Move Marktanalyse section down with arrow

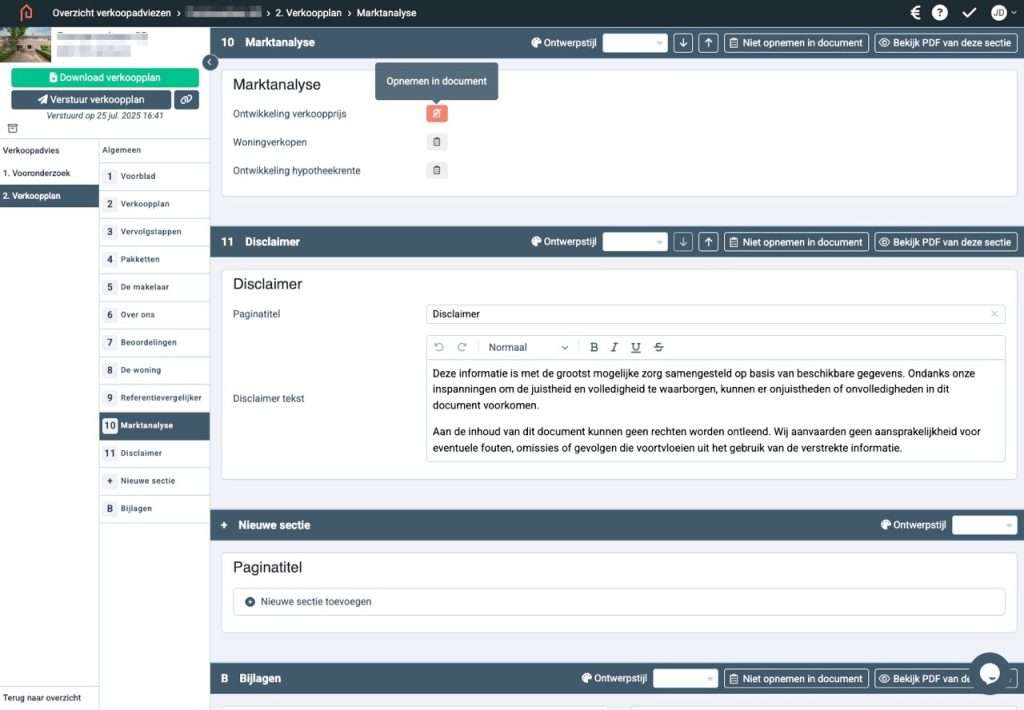[x=683, y=42]
